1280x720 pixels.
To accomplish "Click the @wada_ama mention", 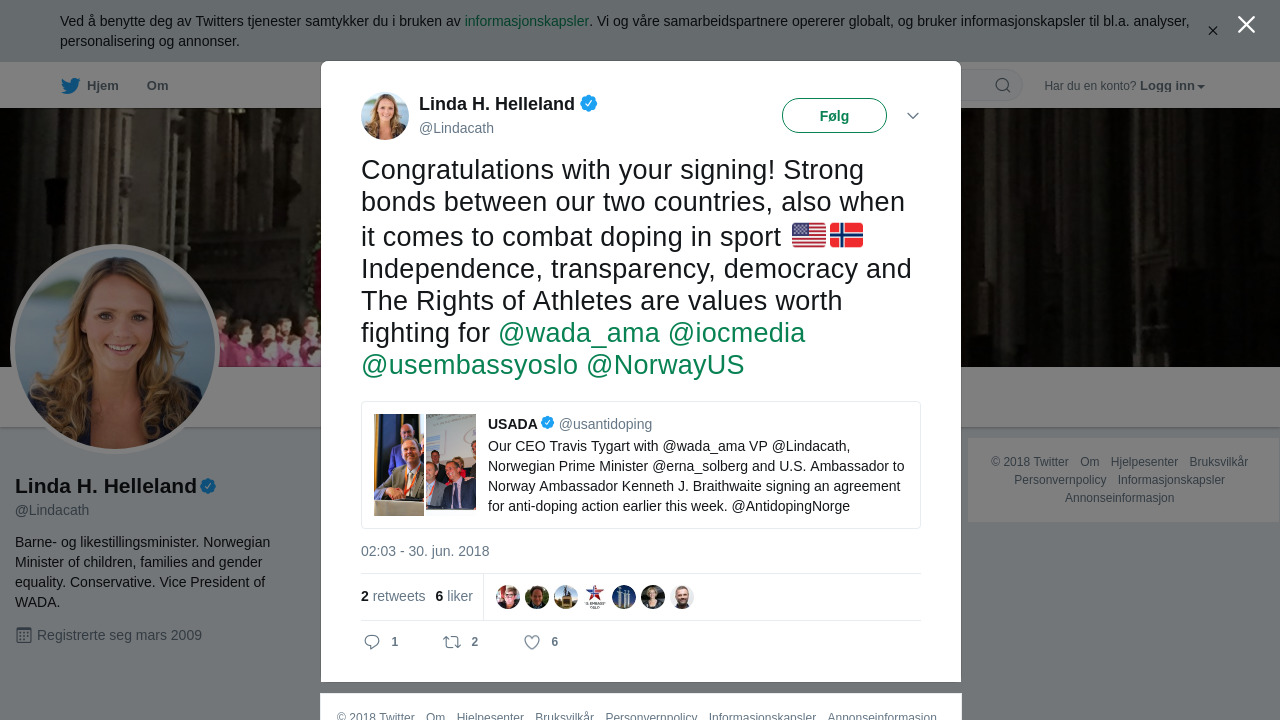I will pos(579,333).
